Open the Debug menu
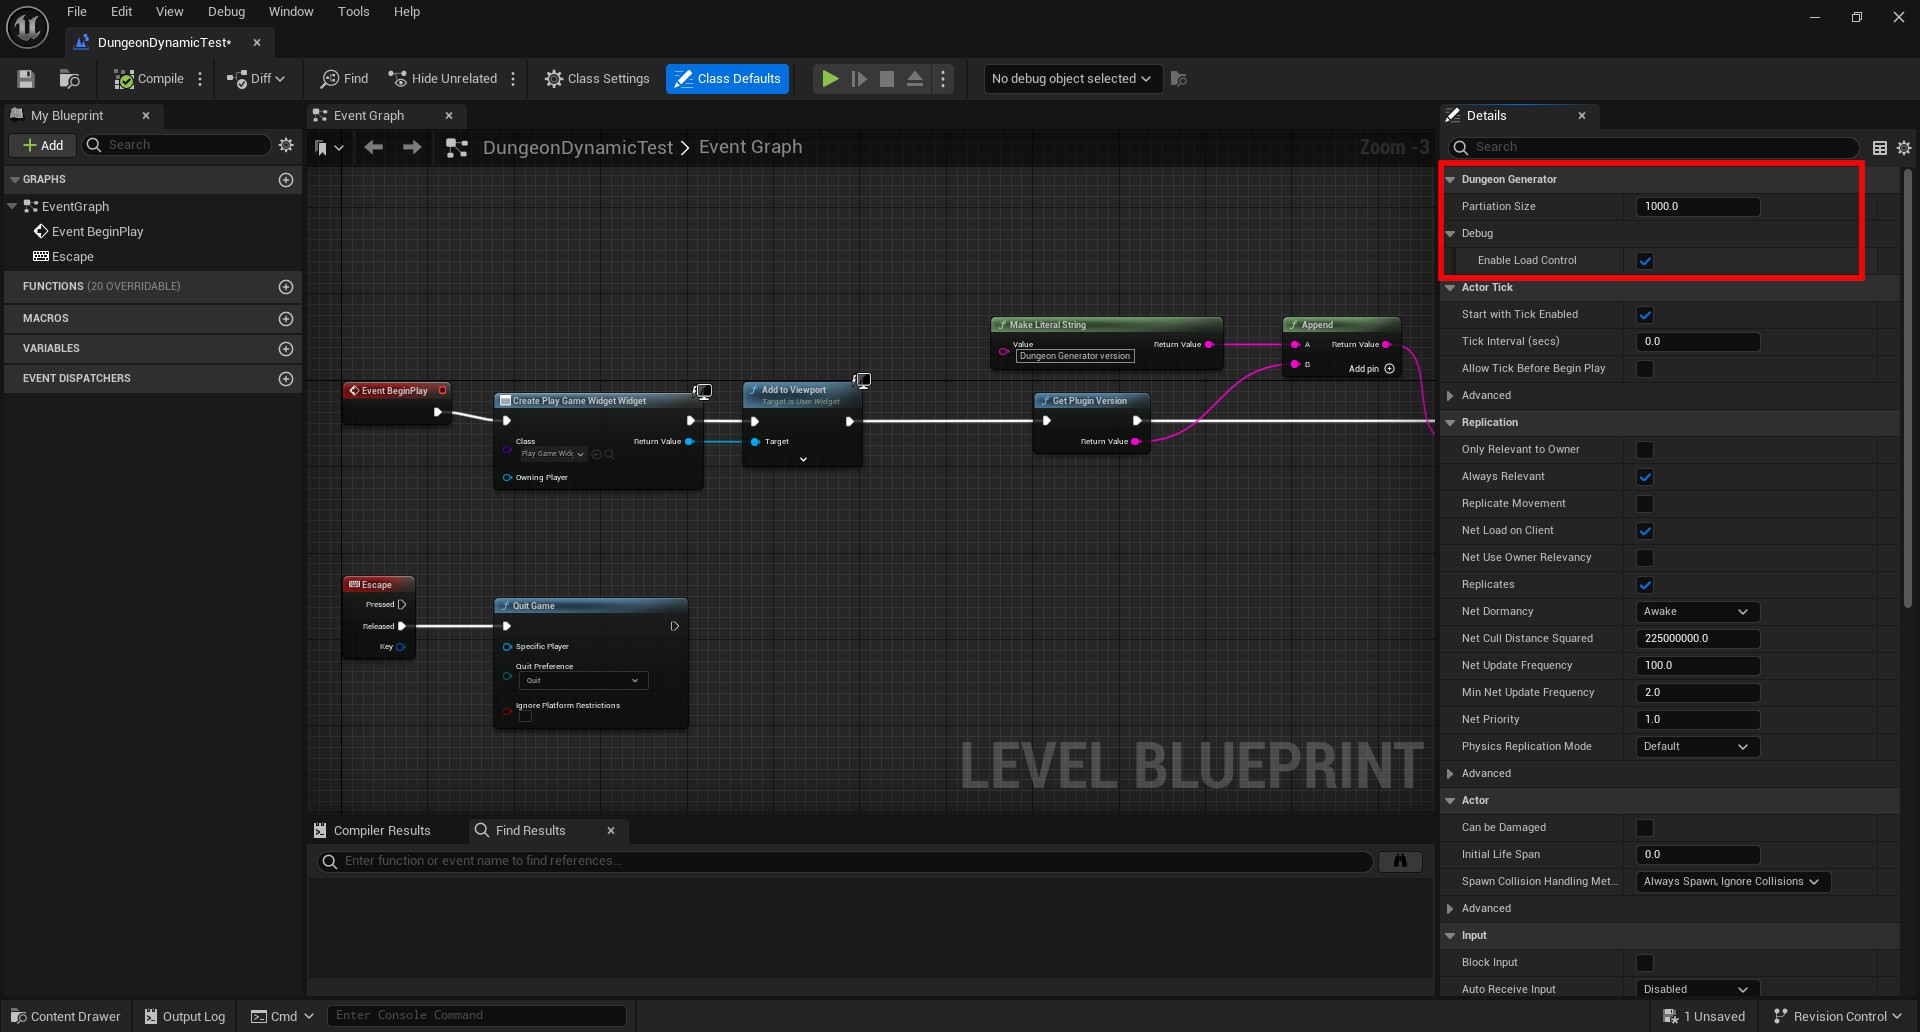1920x1032 pixels. coord(226,12)
